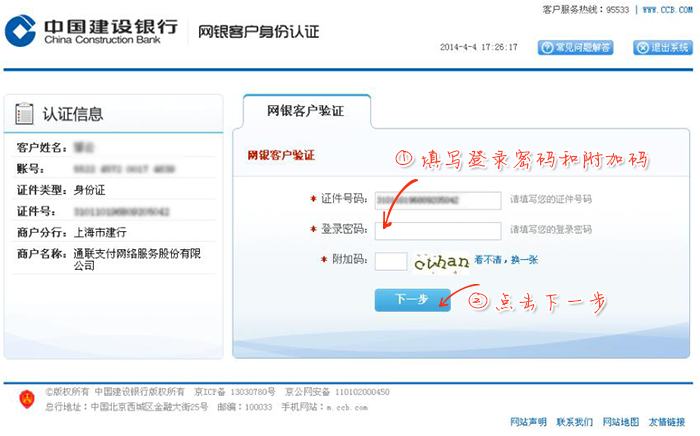The width and height of the screenshot is (700, 436).
Task: Open the 网站声明 footer link
Action: click(x=528, y=422)
